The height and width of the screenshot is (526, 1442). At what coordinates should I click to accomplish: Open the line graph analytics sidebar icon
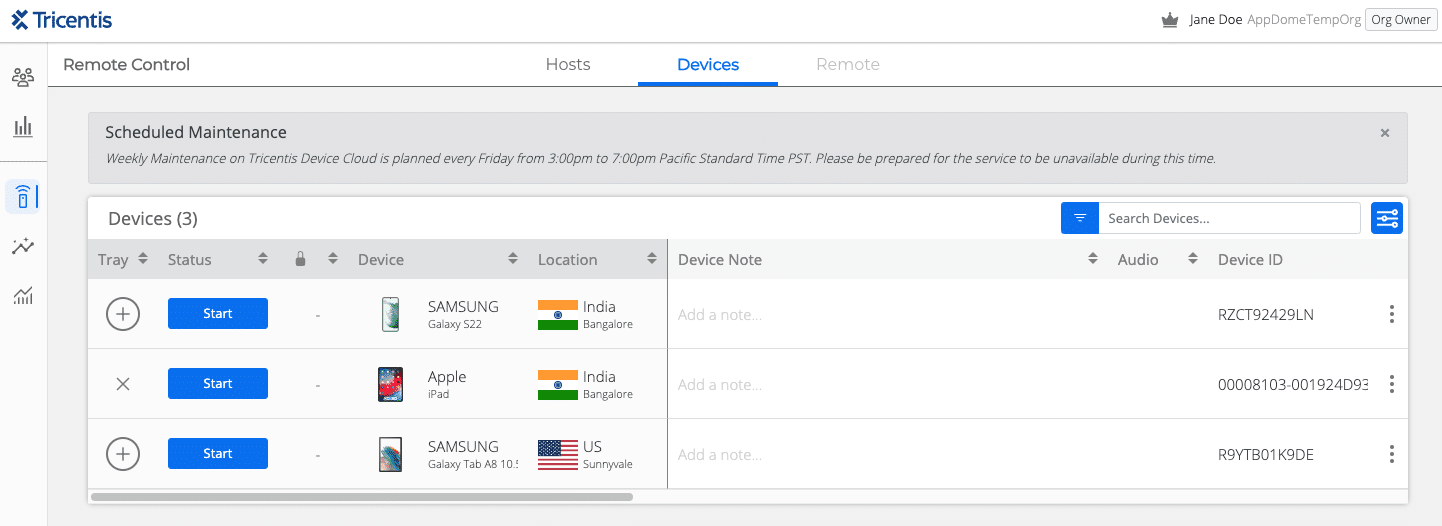pyautogui.click(x=23, y=246)
